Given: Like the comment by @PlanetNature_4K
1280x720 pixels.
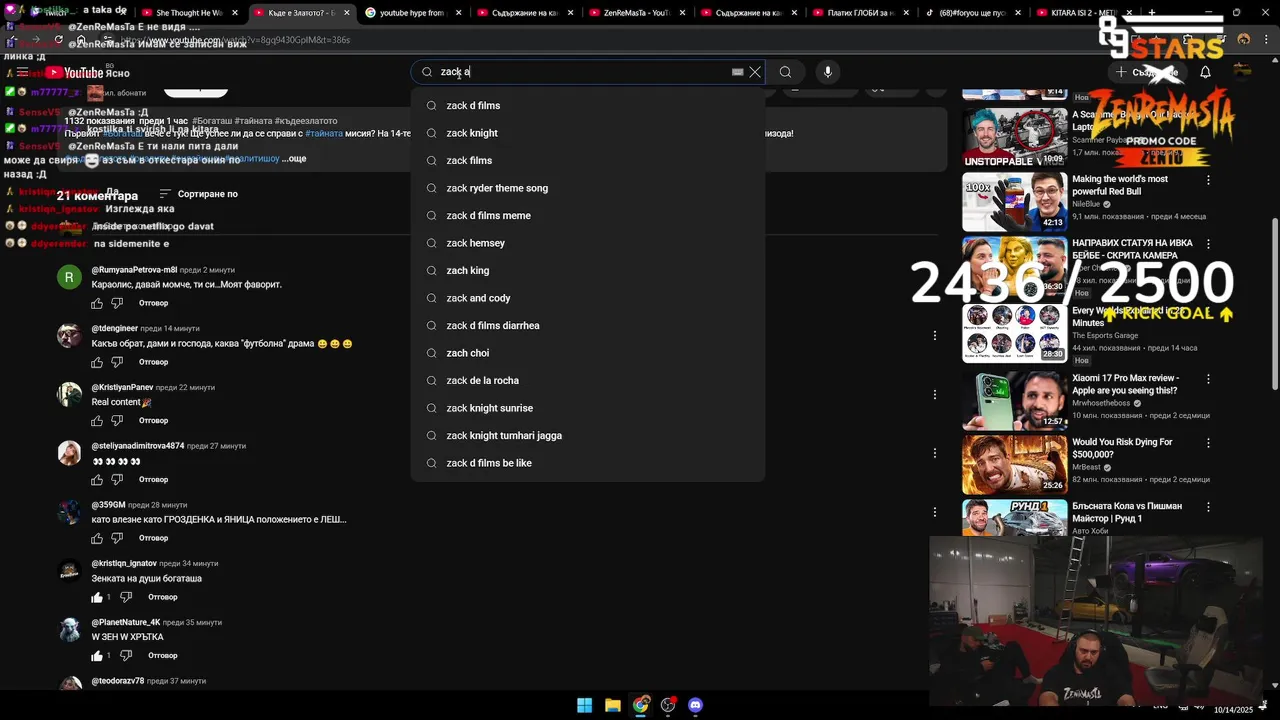Looking at the screenshot, I should click(97, 656).
